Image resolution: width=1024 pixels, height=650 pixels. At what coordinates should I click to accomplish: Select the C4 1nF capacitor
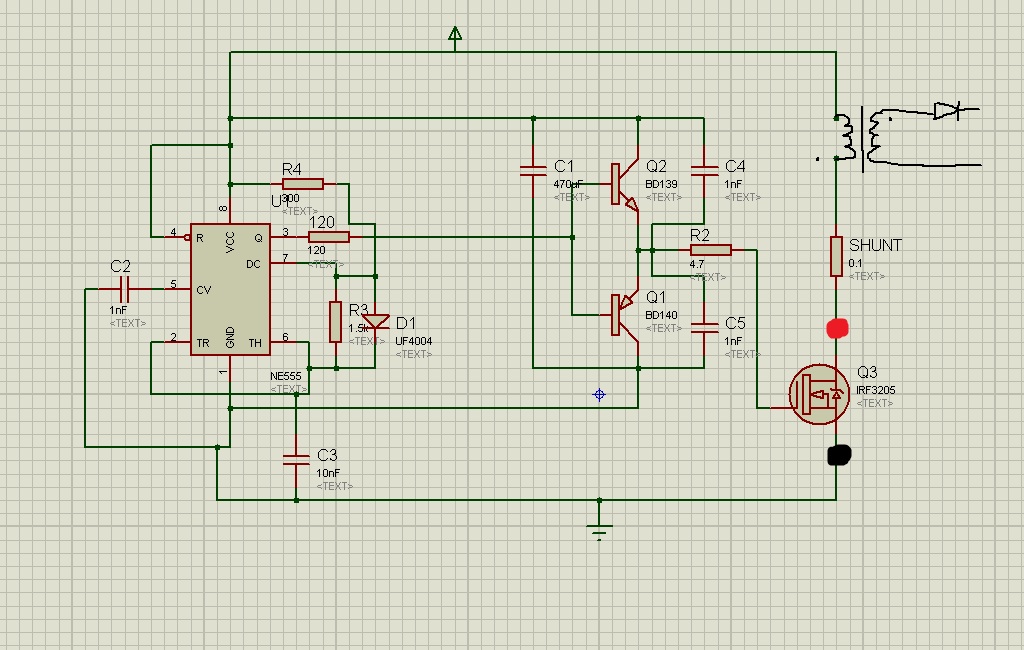pyautogui.click(x=704, y=171)
